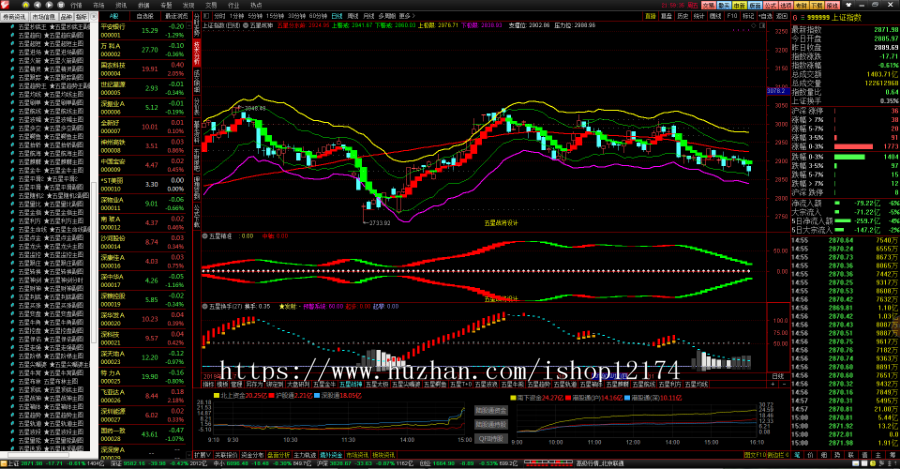Click the circle icon beside 五星精准 indicator
Screen dimensions: 900x469
point(205,236)
